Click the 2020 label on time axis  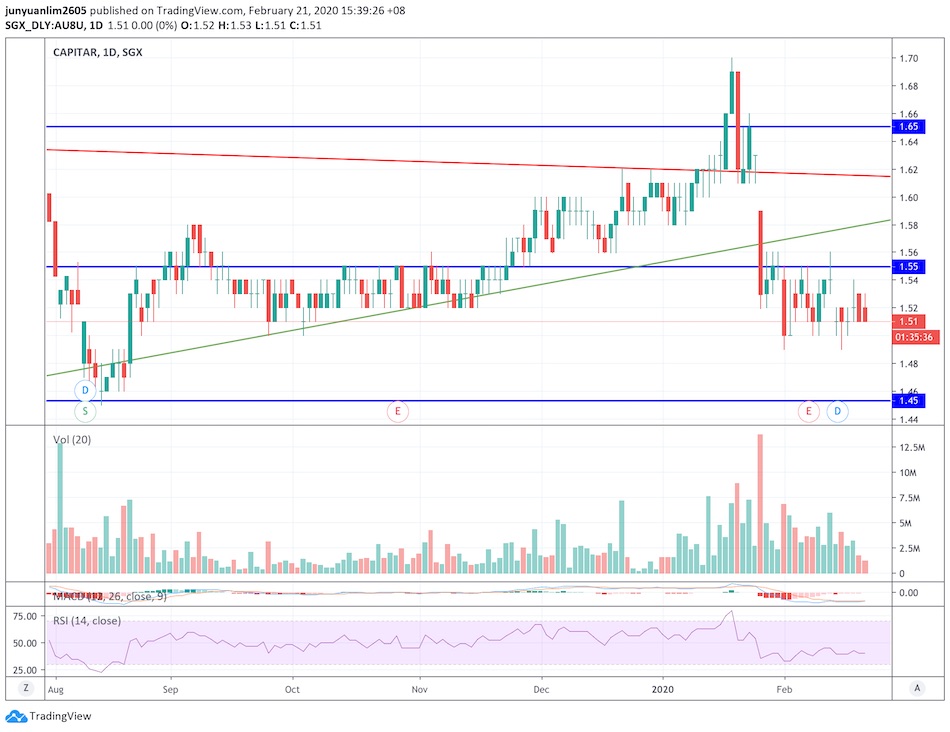[663, 690]
